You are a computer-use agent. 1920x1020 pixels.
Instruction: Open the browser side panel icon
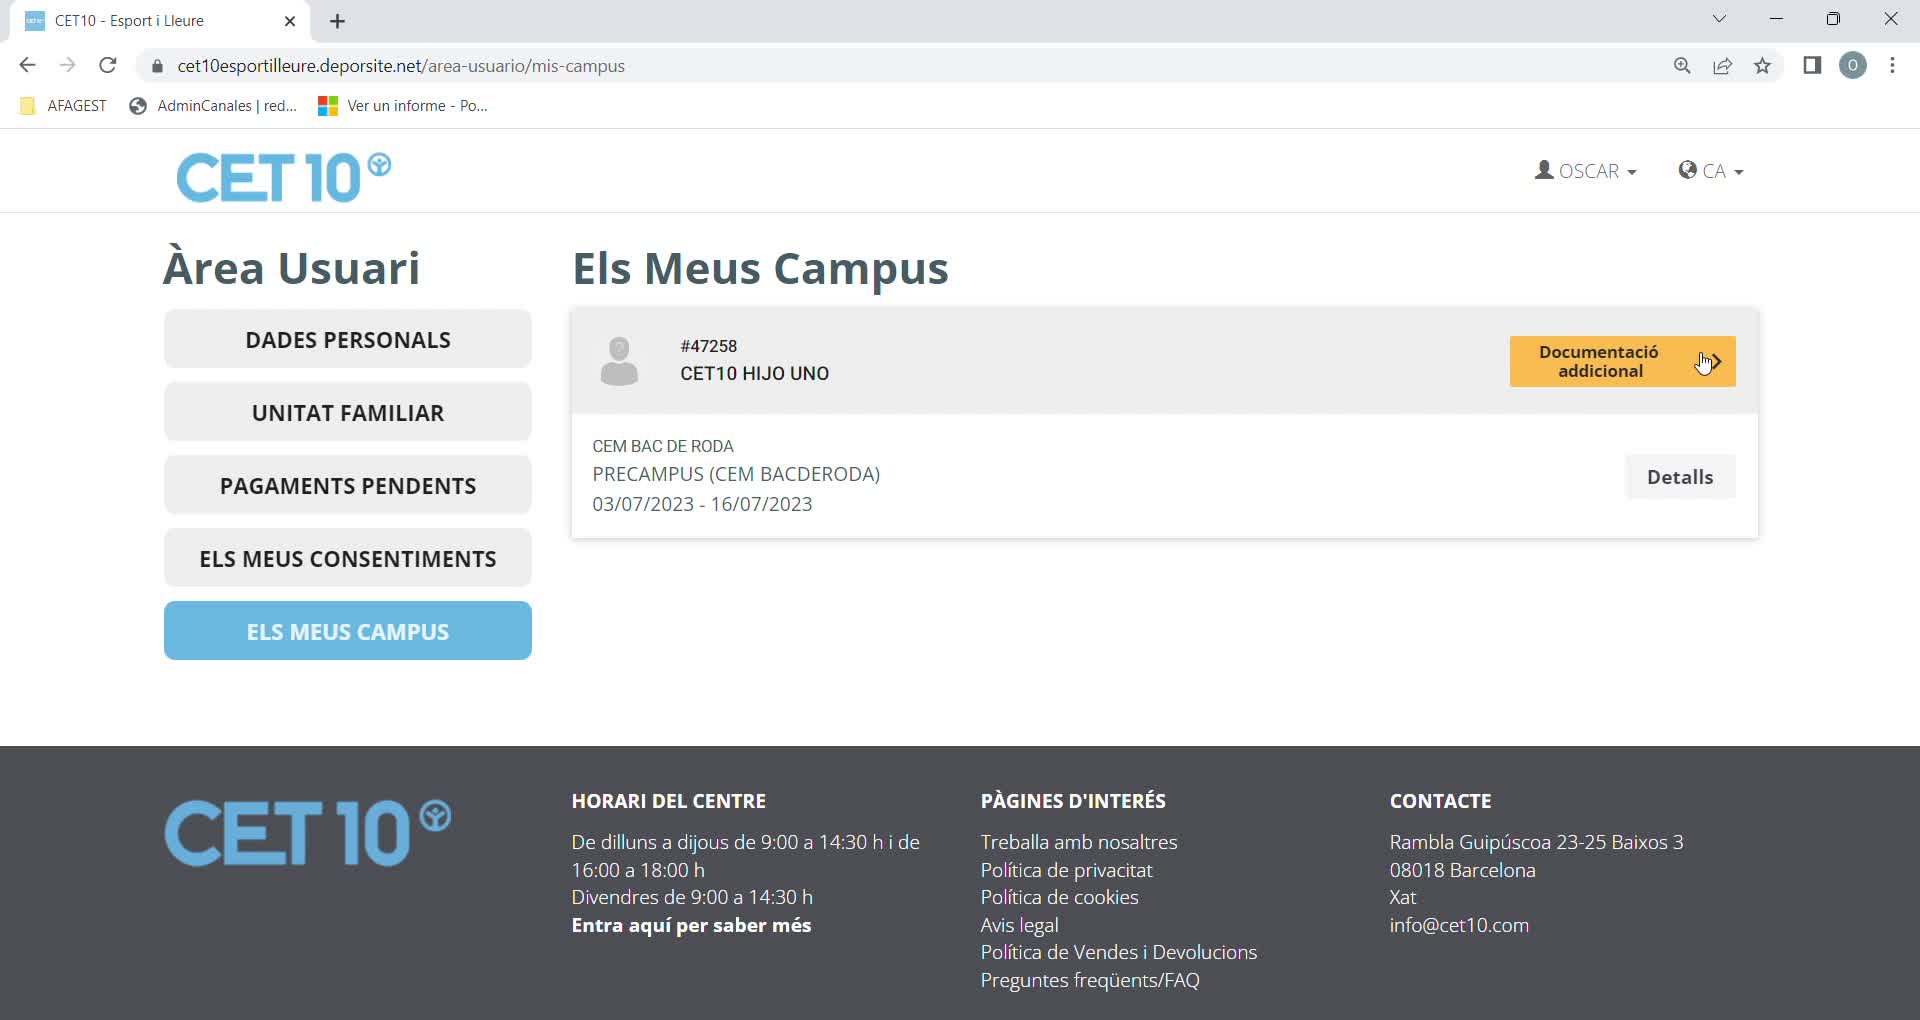1812,65
